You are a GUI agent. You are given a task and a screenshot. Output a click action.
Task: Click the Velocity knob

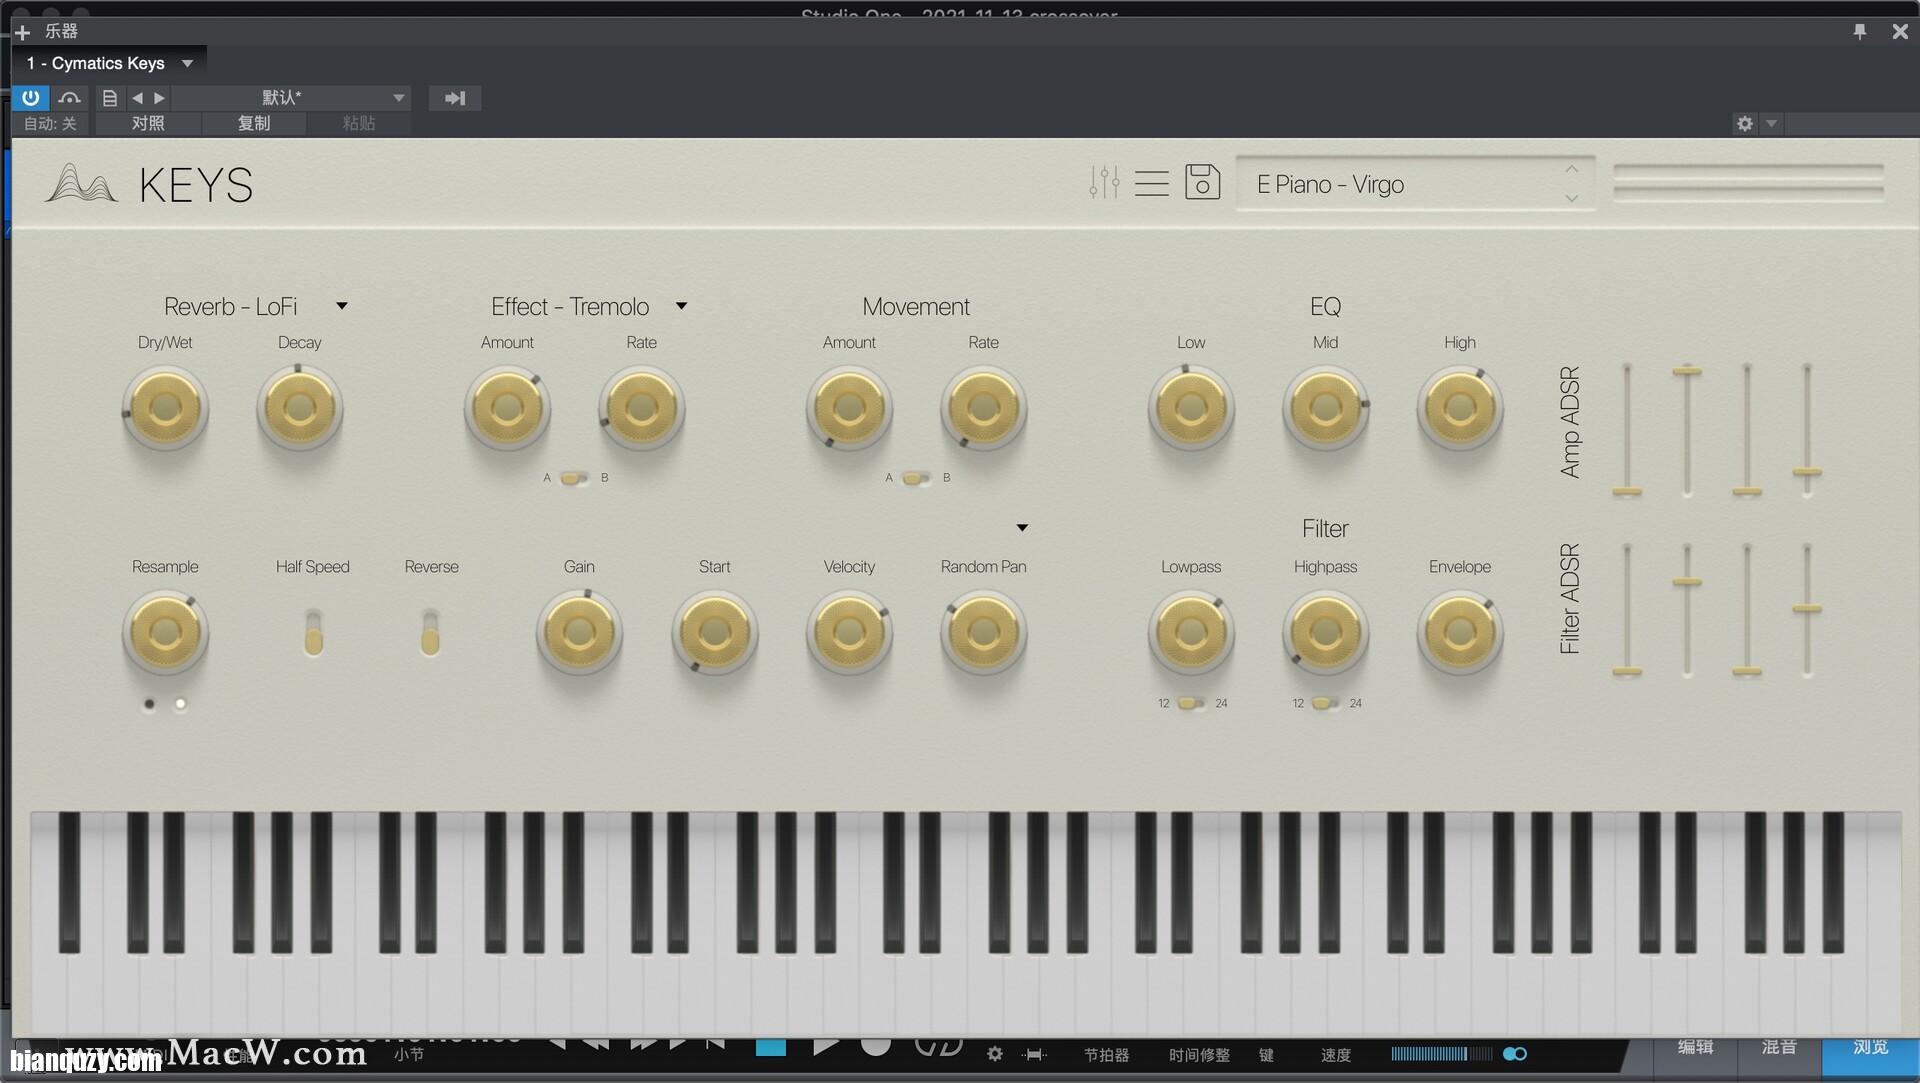(849, 632)
